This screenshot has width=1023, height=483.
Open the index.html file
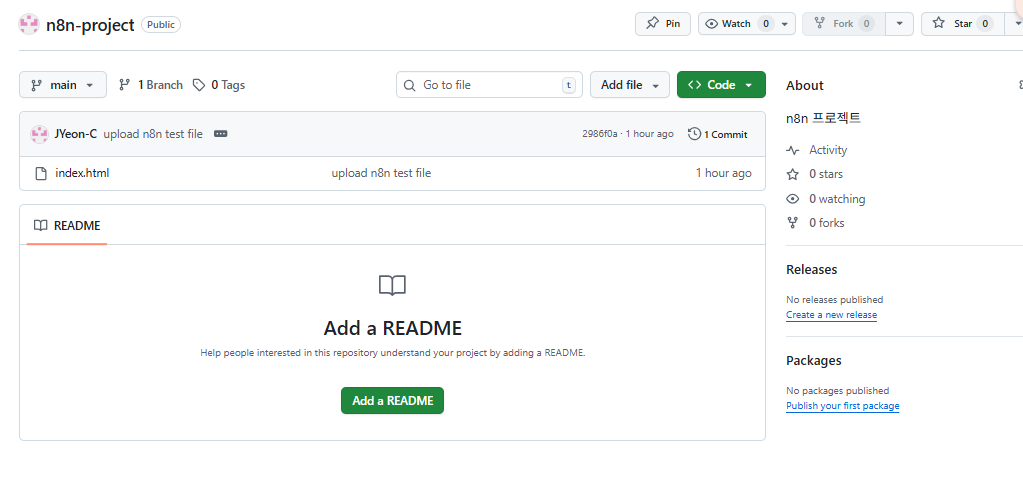[x=82, y=173]
